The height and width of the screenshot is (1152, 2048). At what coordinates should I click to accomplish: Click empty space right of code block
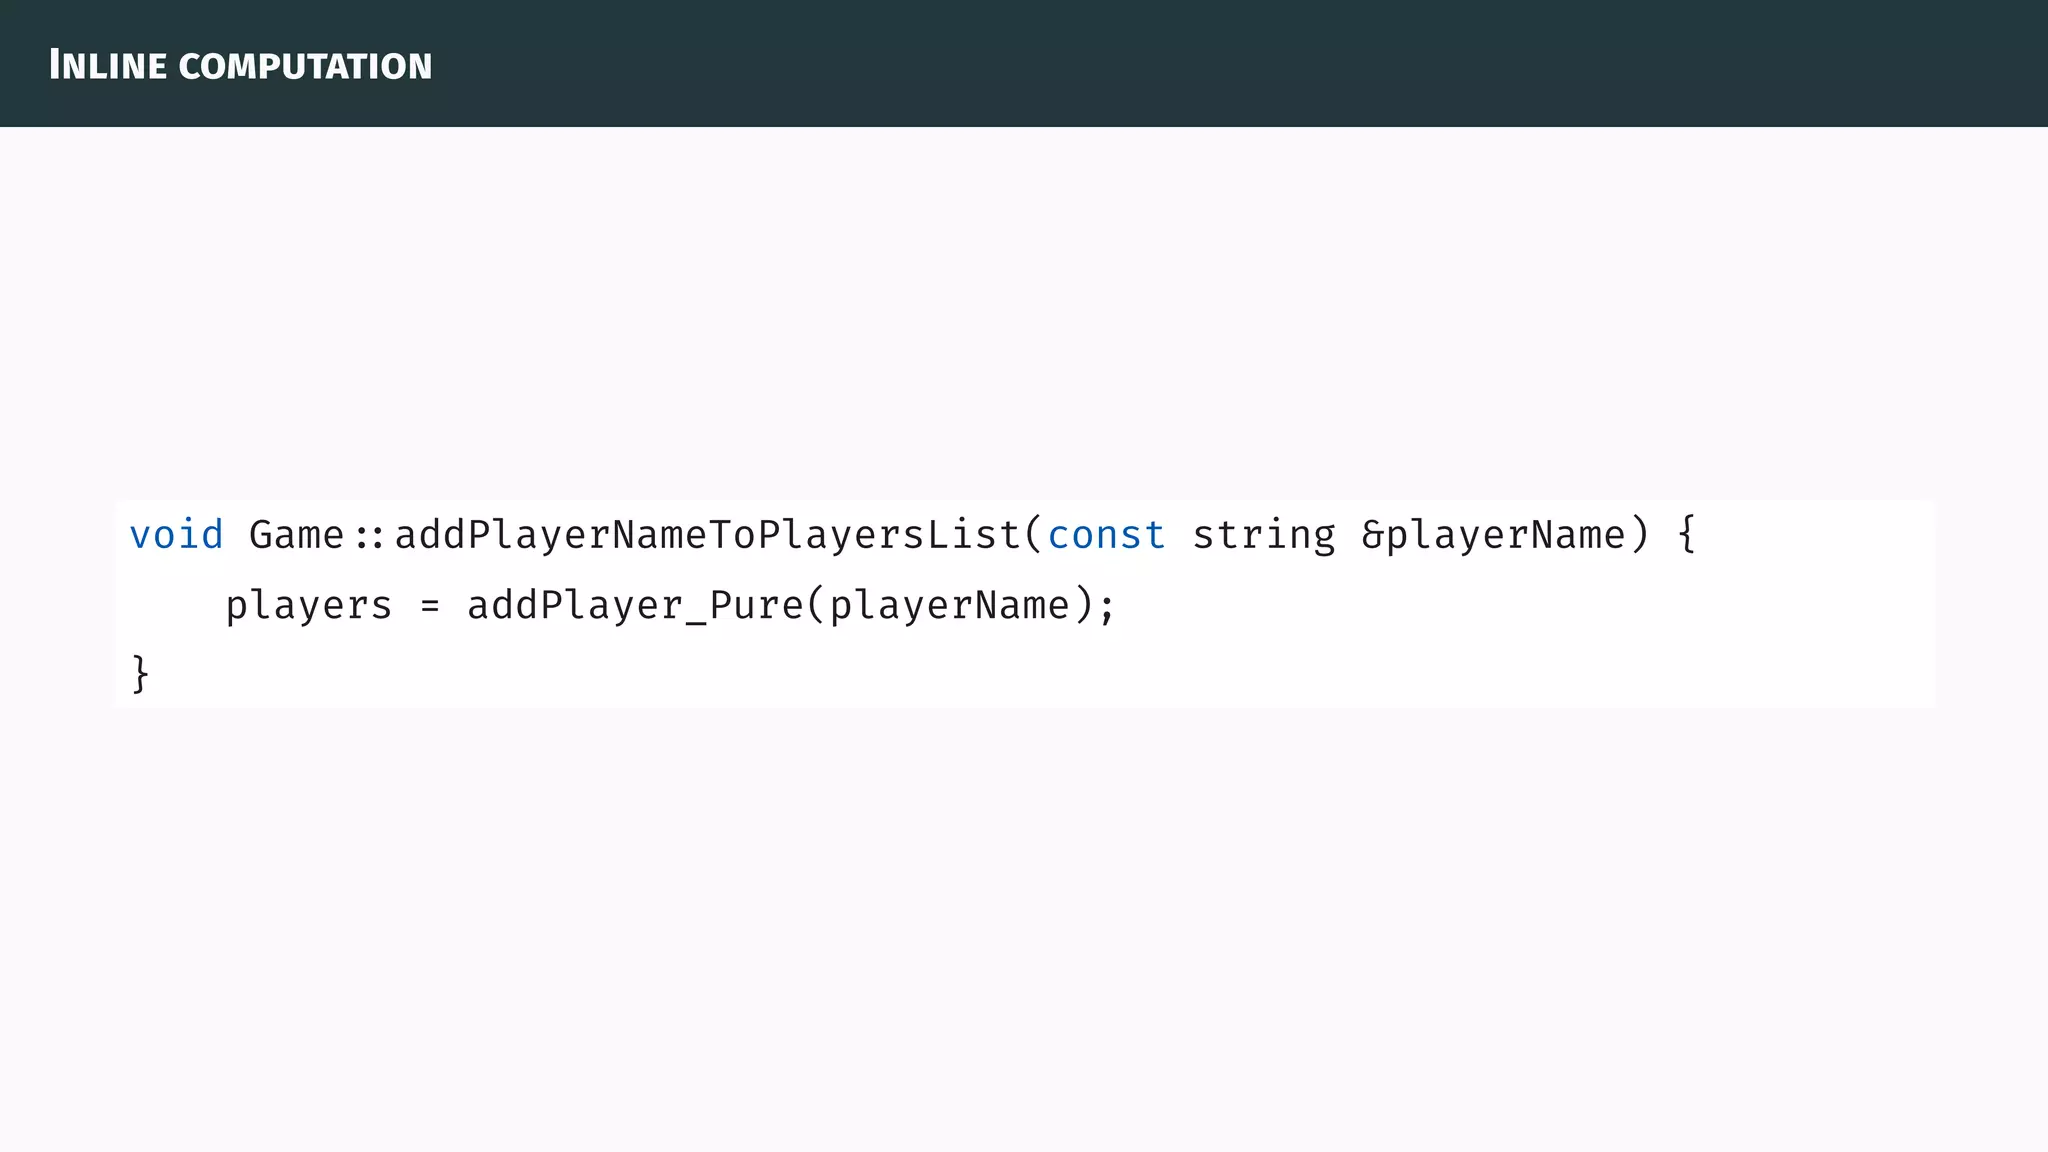point(1990,604)
